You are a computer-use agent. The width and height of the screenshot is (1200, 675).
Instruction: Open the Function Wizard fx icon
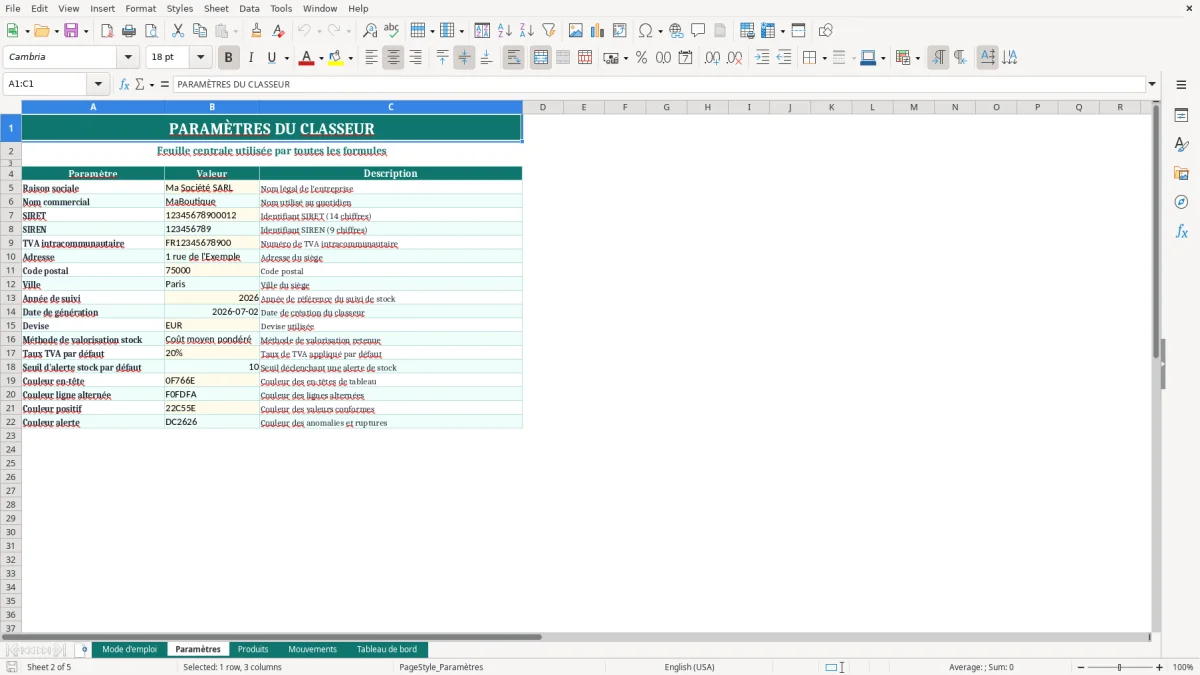coord(124,84)
